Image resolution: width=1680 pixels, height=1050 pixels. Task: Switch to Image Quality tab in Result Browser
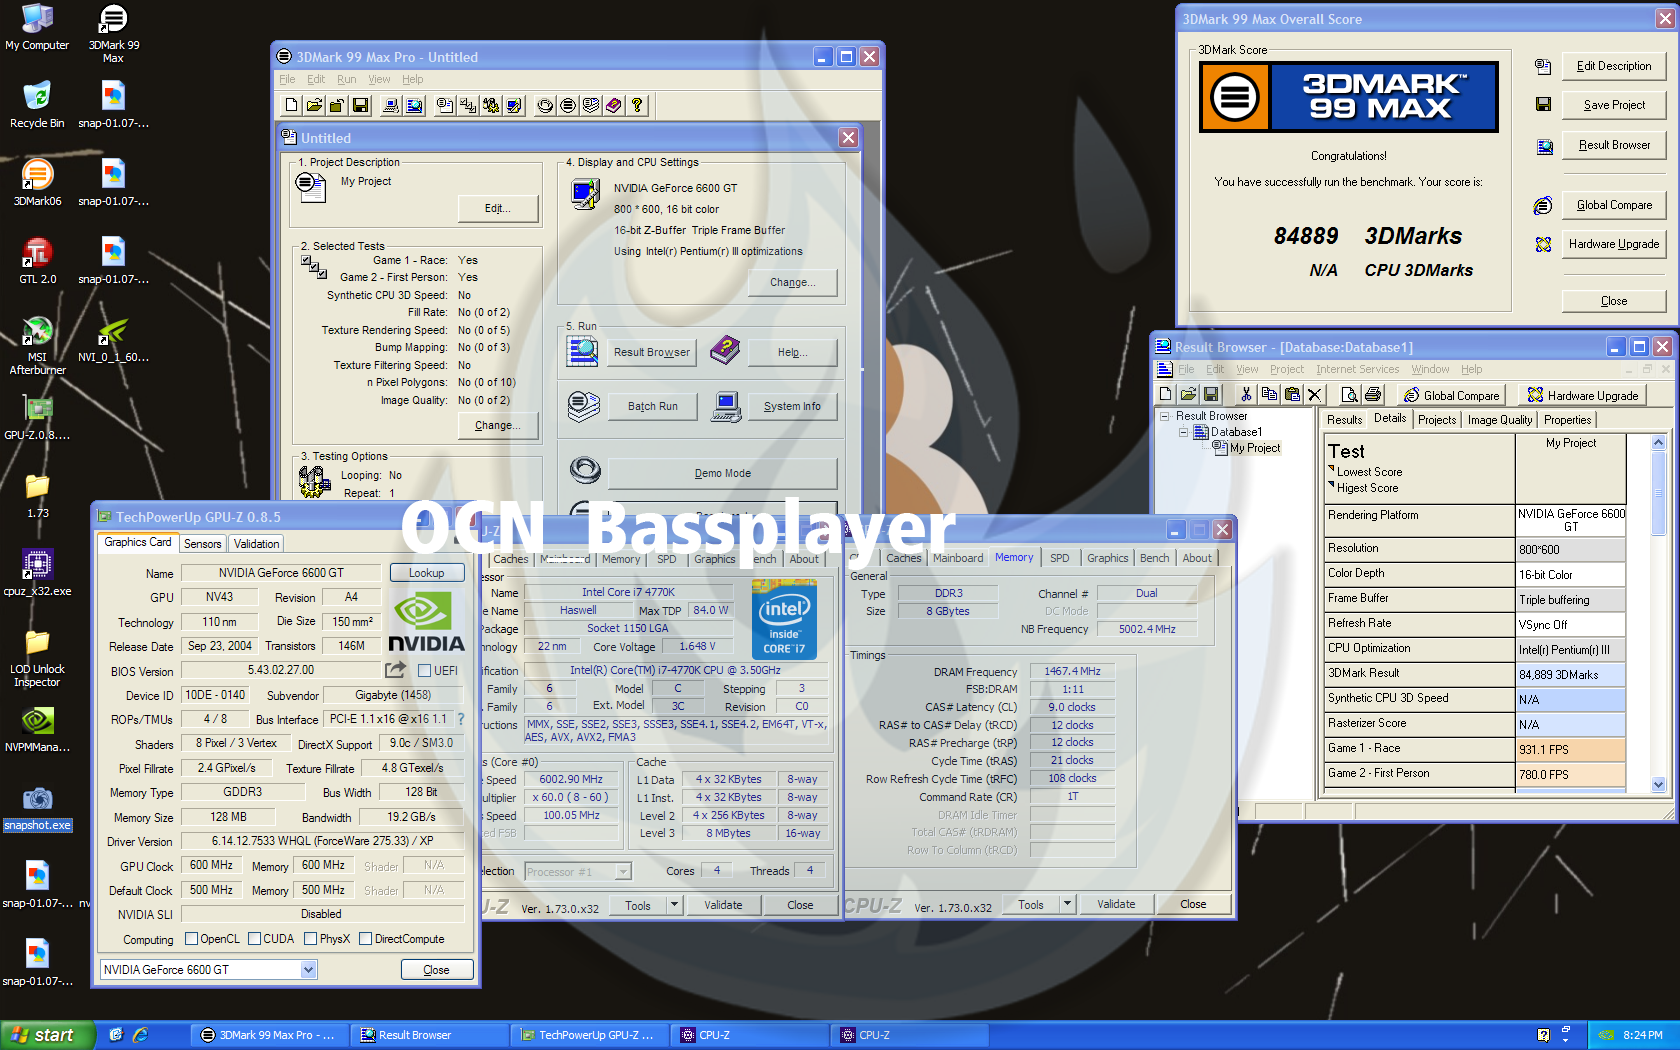click(x=1499, y=420)
